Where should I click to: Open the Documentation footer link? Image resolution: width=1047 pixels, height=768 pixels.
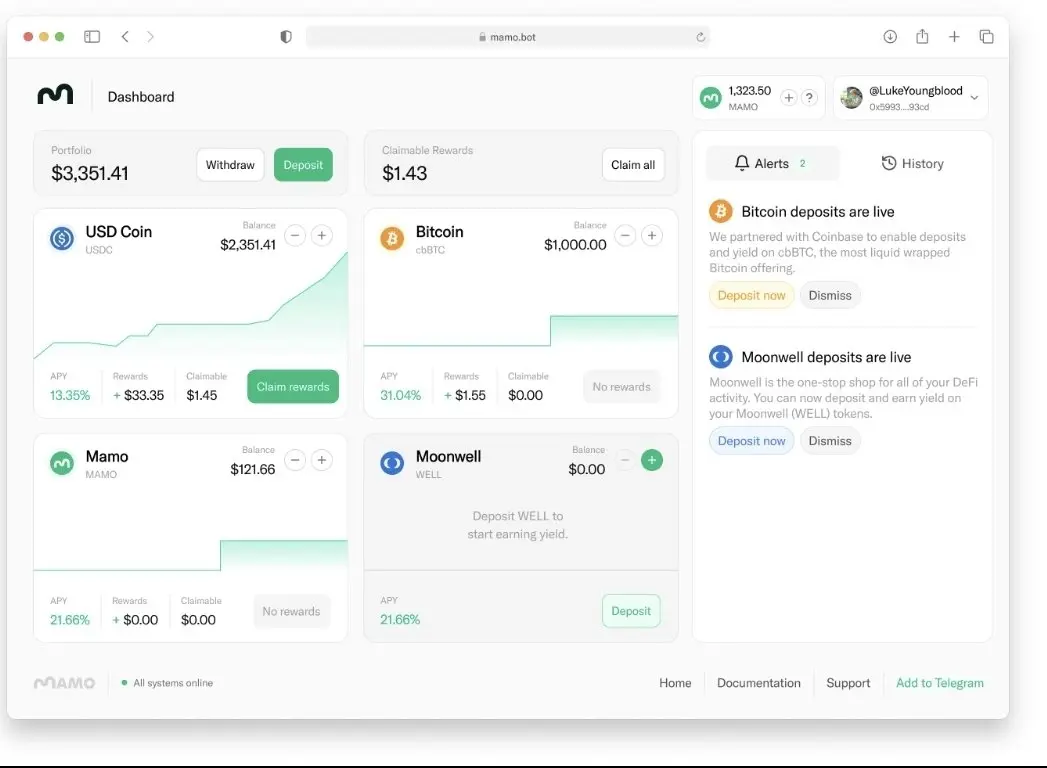pos(759,683)
